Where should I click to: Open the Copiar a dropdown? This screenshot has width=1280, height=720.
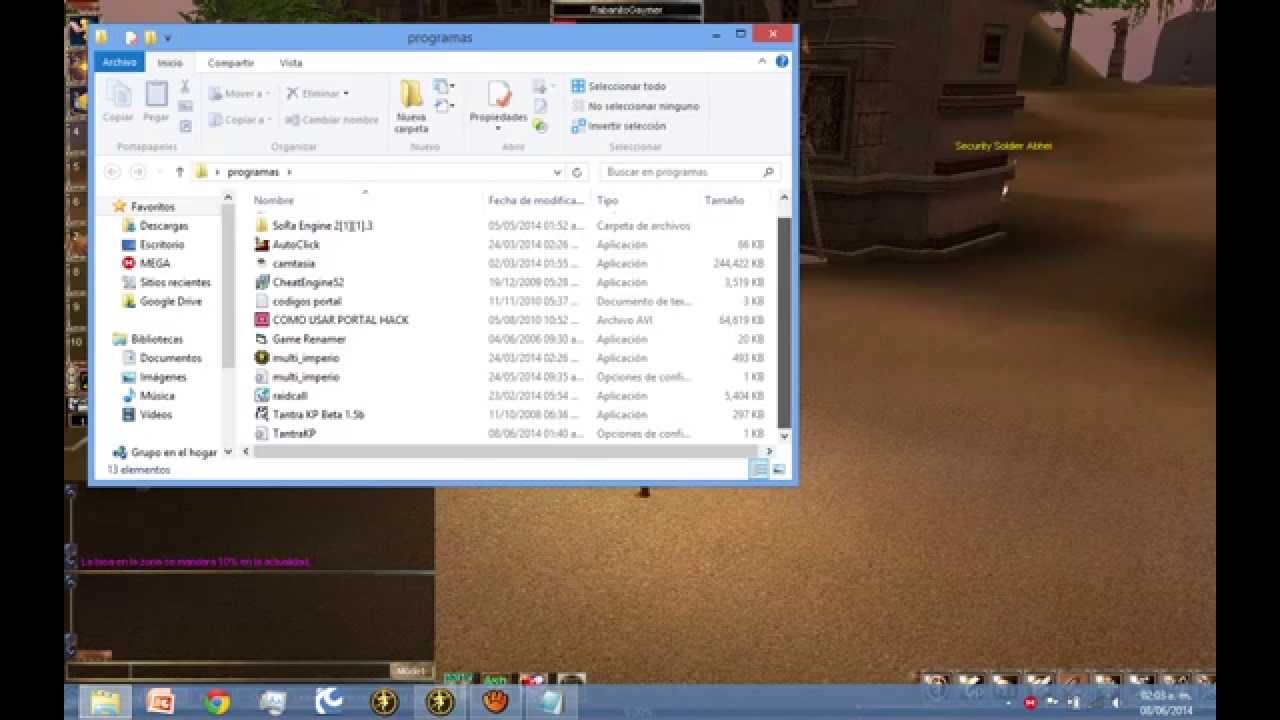pos(240,120)
